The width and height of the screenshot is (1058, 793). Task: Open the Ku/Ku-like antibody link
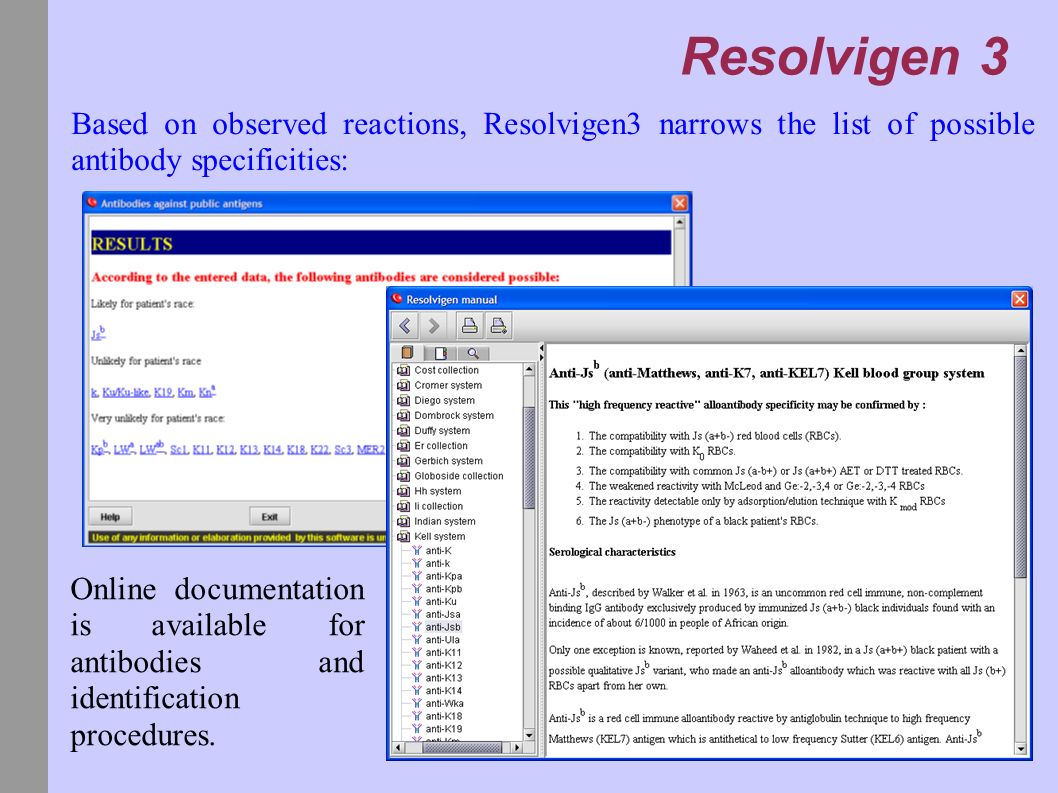(x=126, y=392)
